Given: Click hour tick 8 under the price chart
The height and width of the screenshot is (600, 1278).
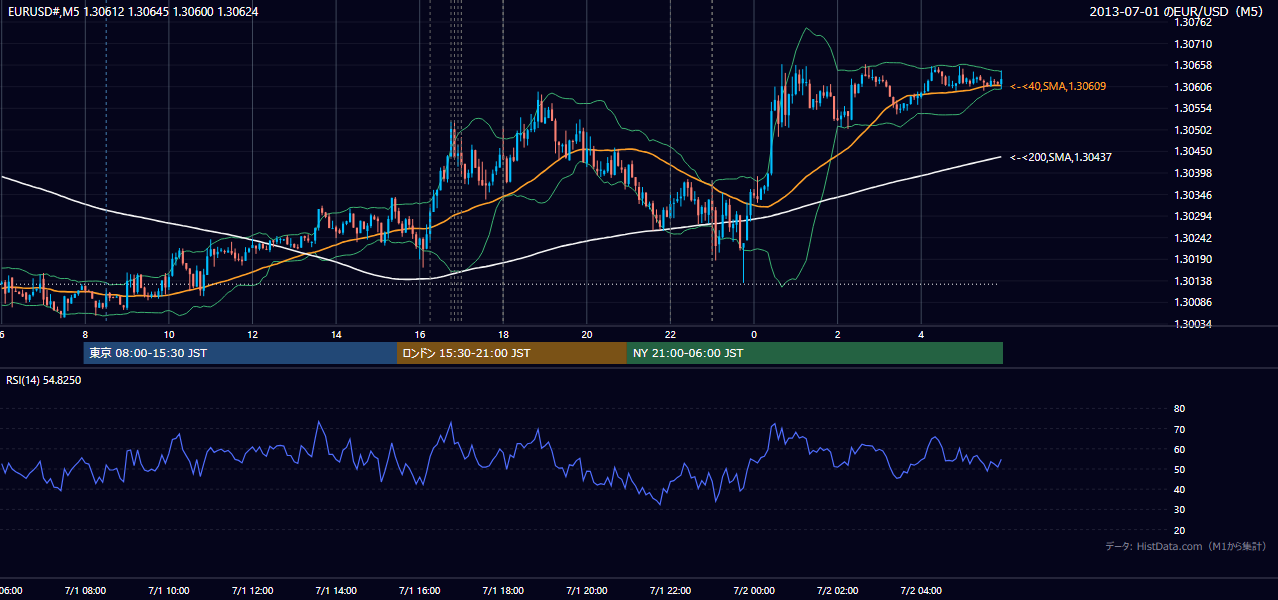Looking at the screenshot, I should pyautogui.click(x=85, y=335).
